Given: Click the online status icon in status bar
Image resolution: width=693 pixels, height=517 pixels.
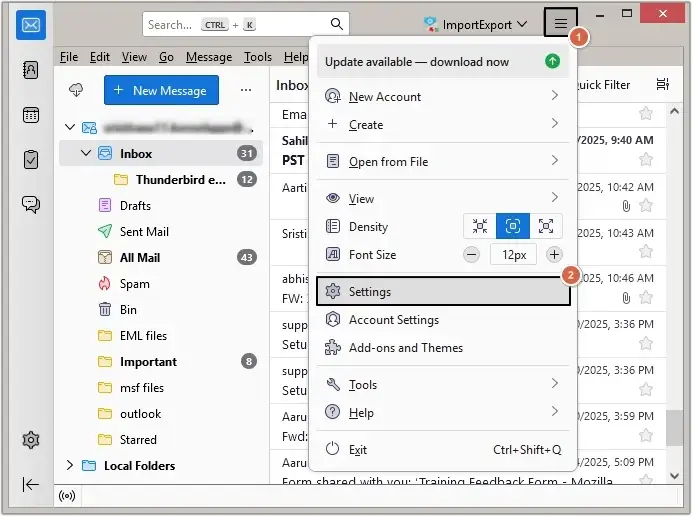Looking at the screenshot, I should [x=67, y=496].
